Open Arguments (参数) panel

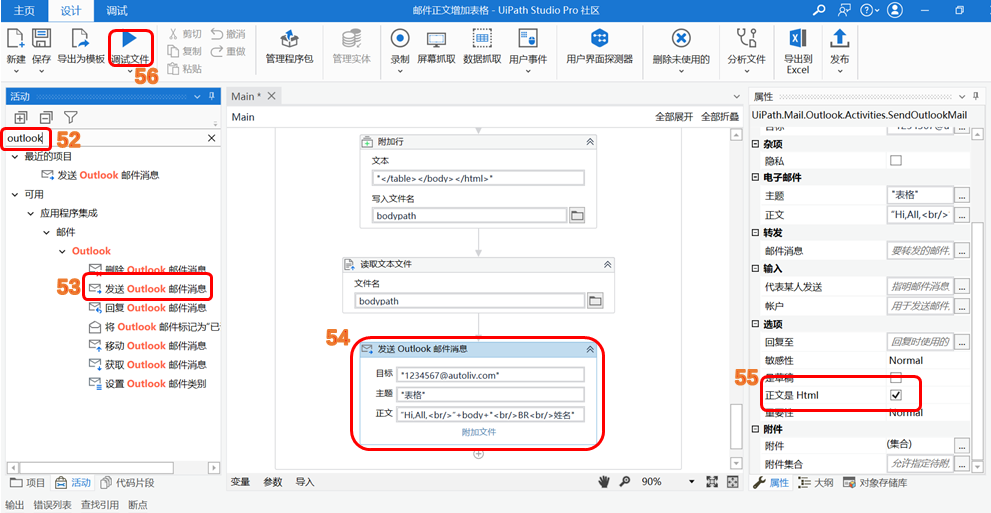click(272, 481)
